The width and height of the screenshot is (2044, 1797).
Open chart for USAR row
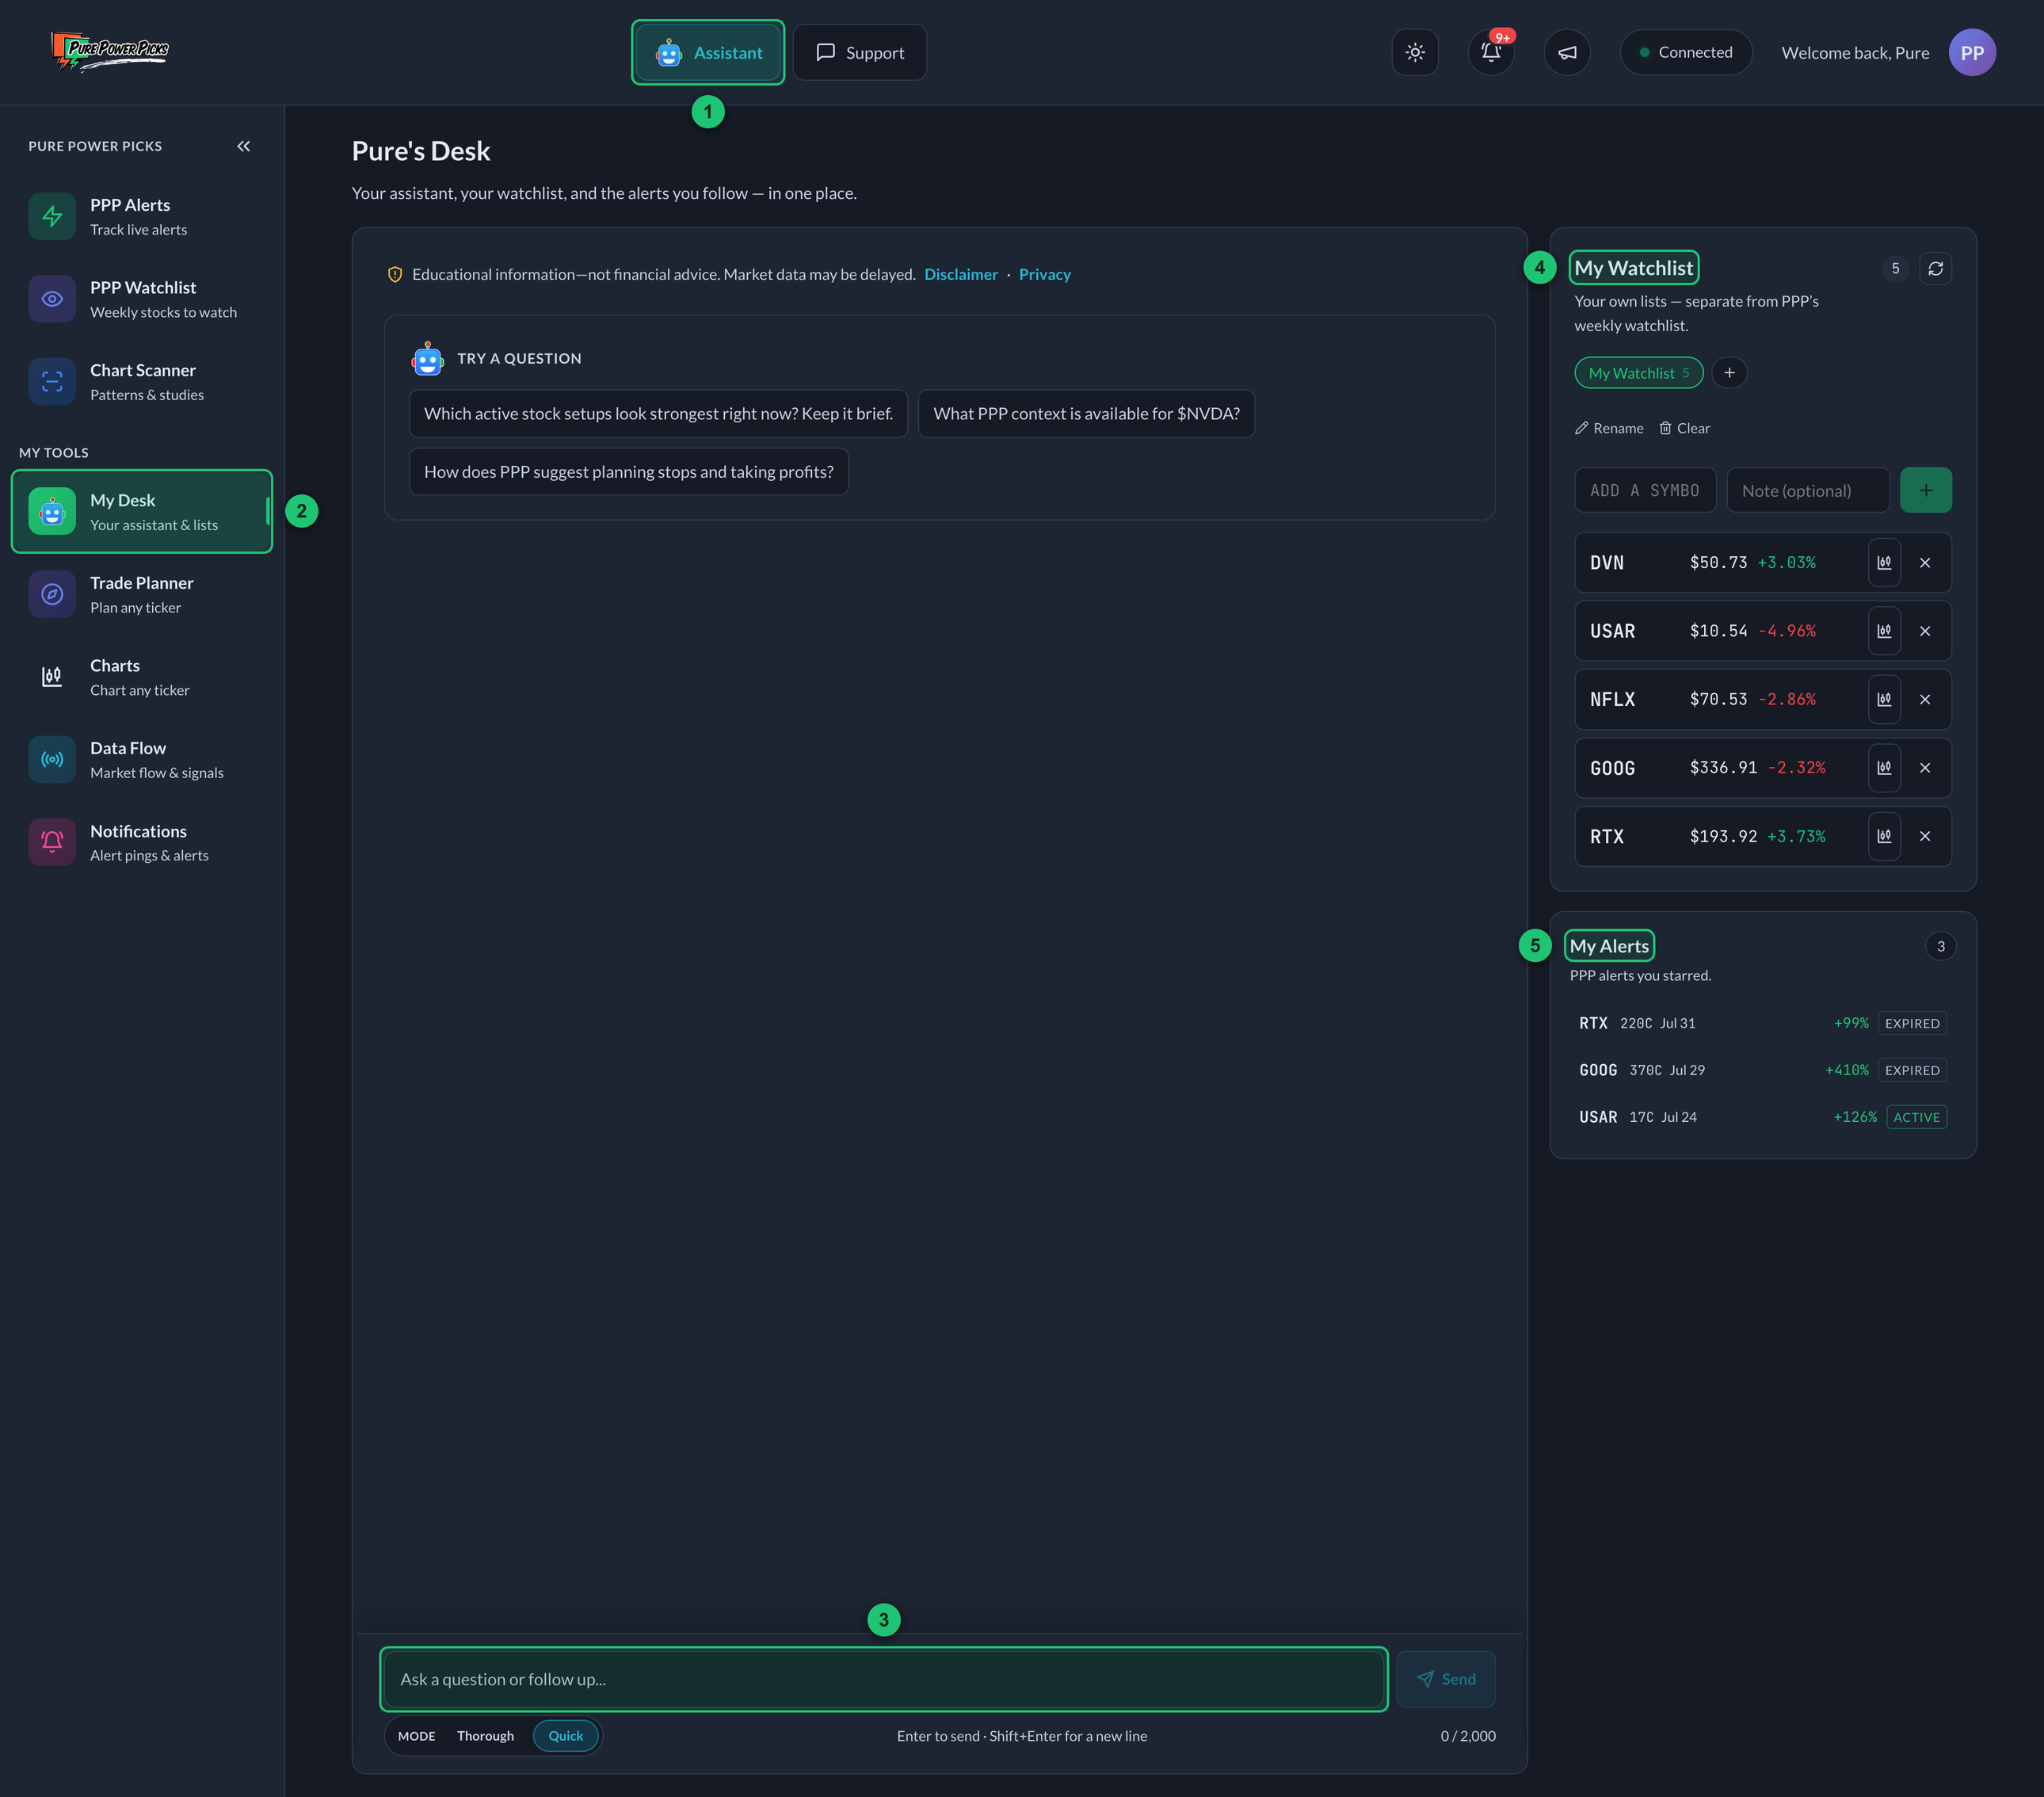click(x=1884, y=631)
